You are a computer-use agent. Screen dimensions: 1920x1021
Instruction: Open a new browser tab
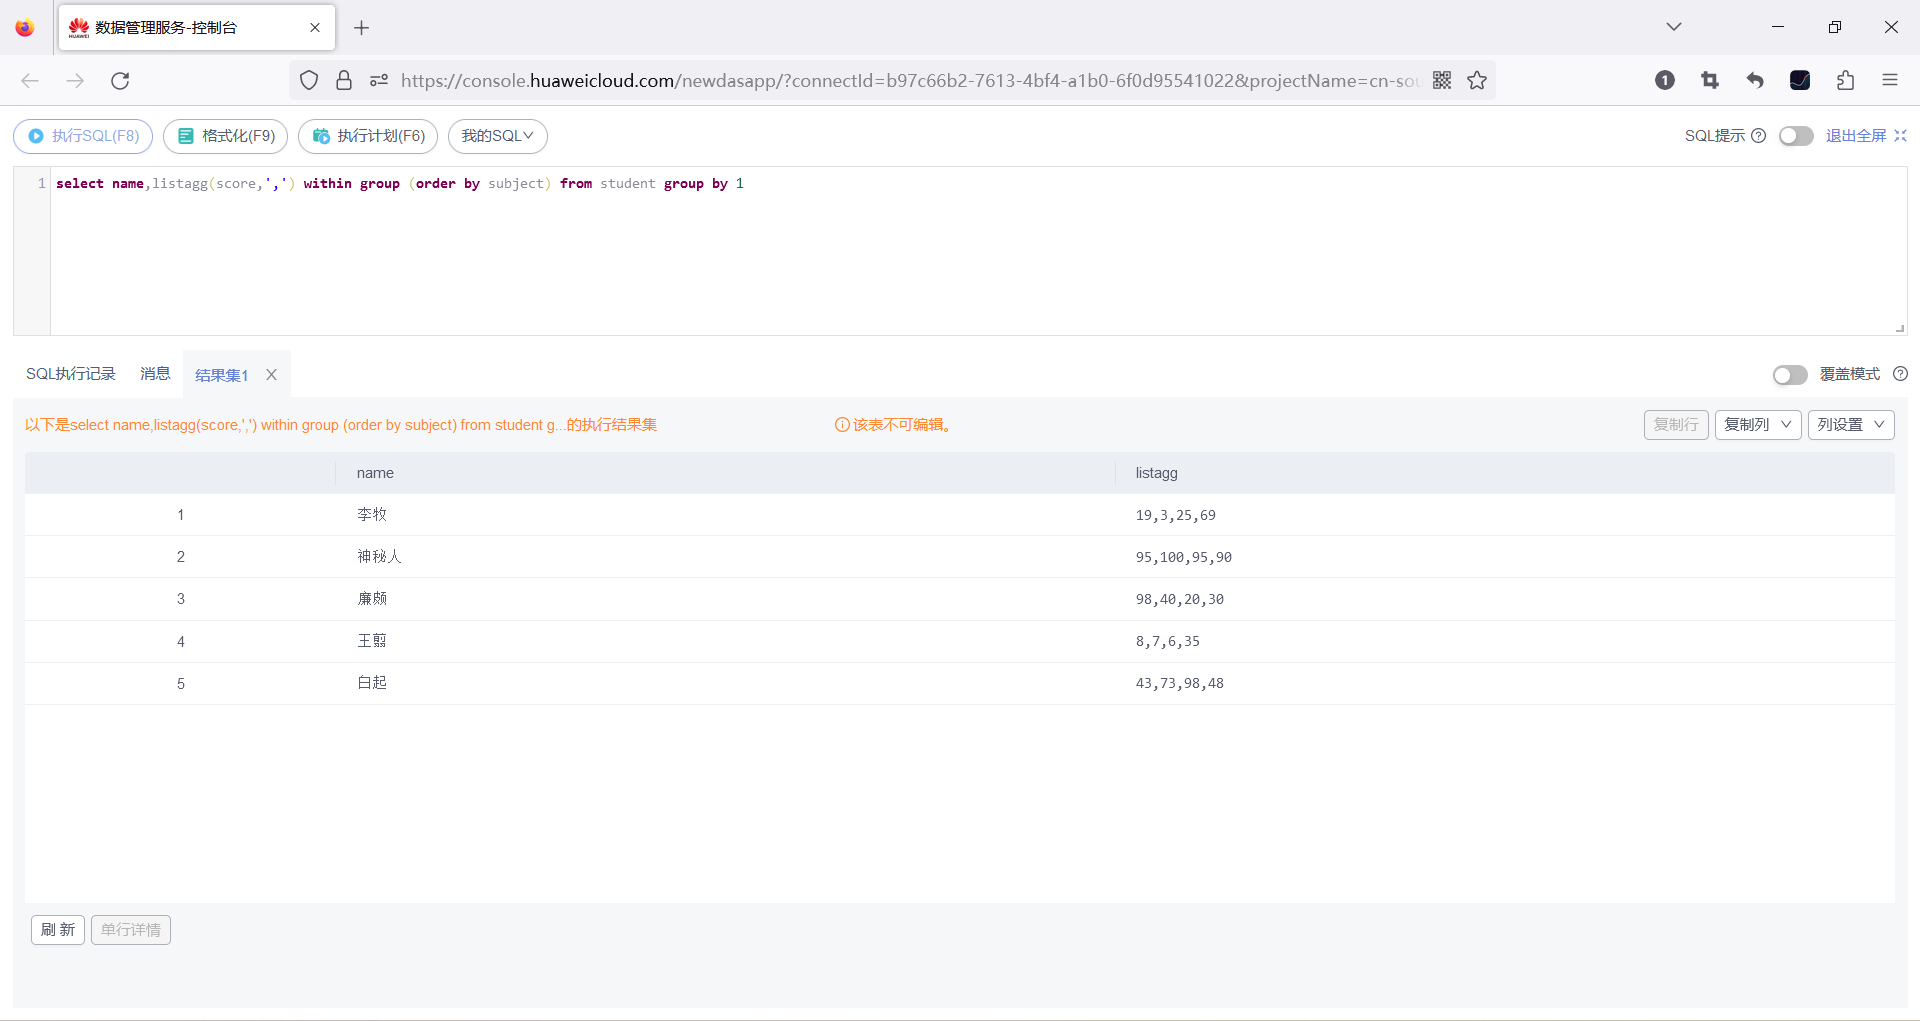[x=362, y=28]
